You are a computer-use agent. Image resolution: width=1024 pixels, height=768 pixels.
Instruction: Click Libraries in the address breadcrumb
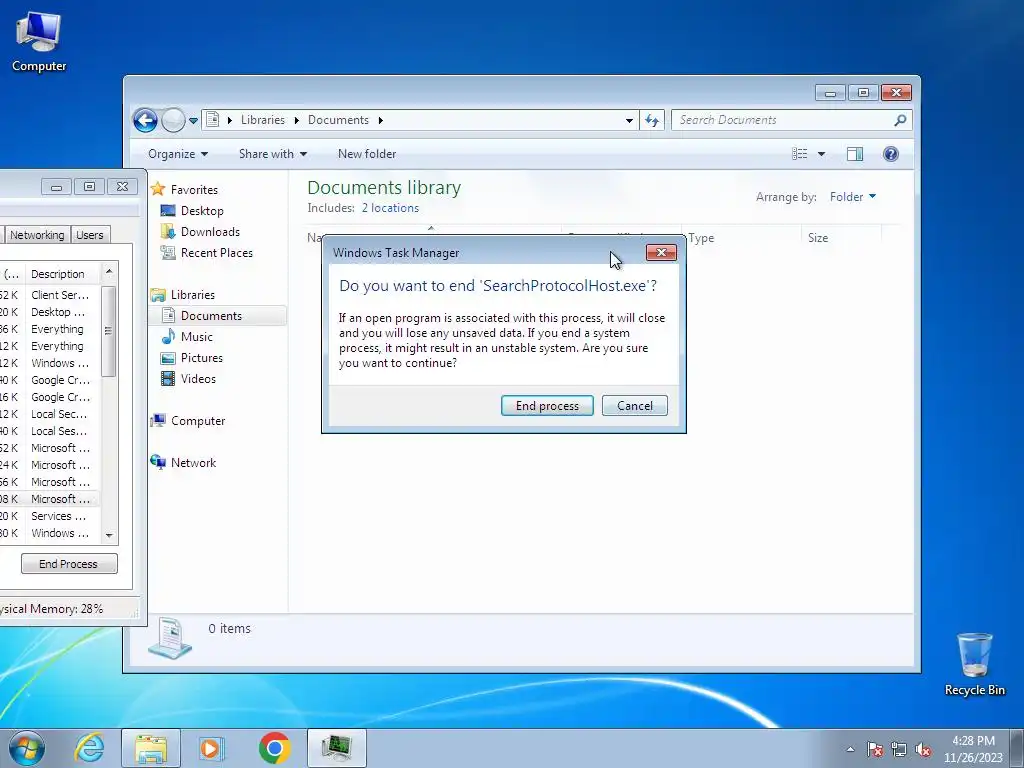263,120
